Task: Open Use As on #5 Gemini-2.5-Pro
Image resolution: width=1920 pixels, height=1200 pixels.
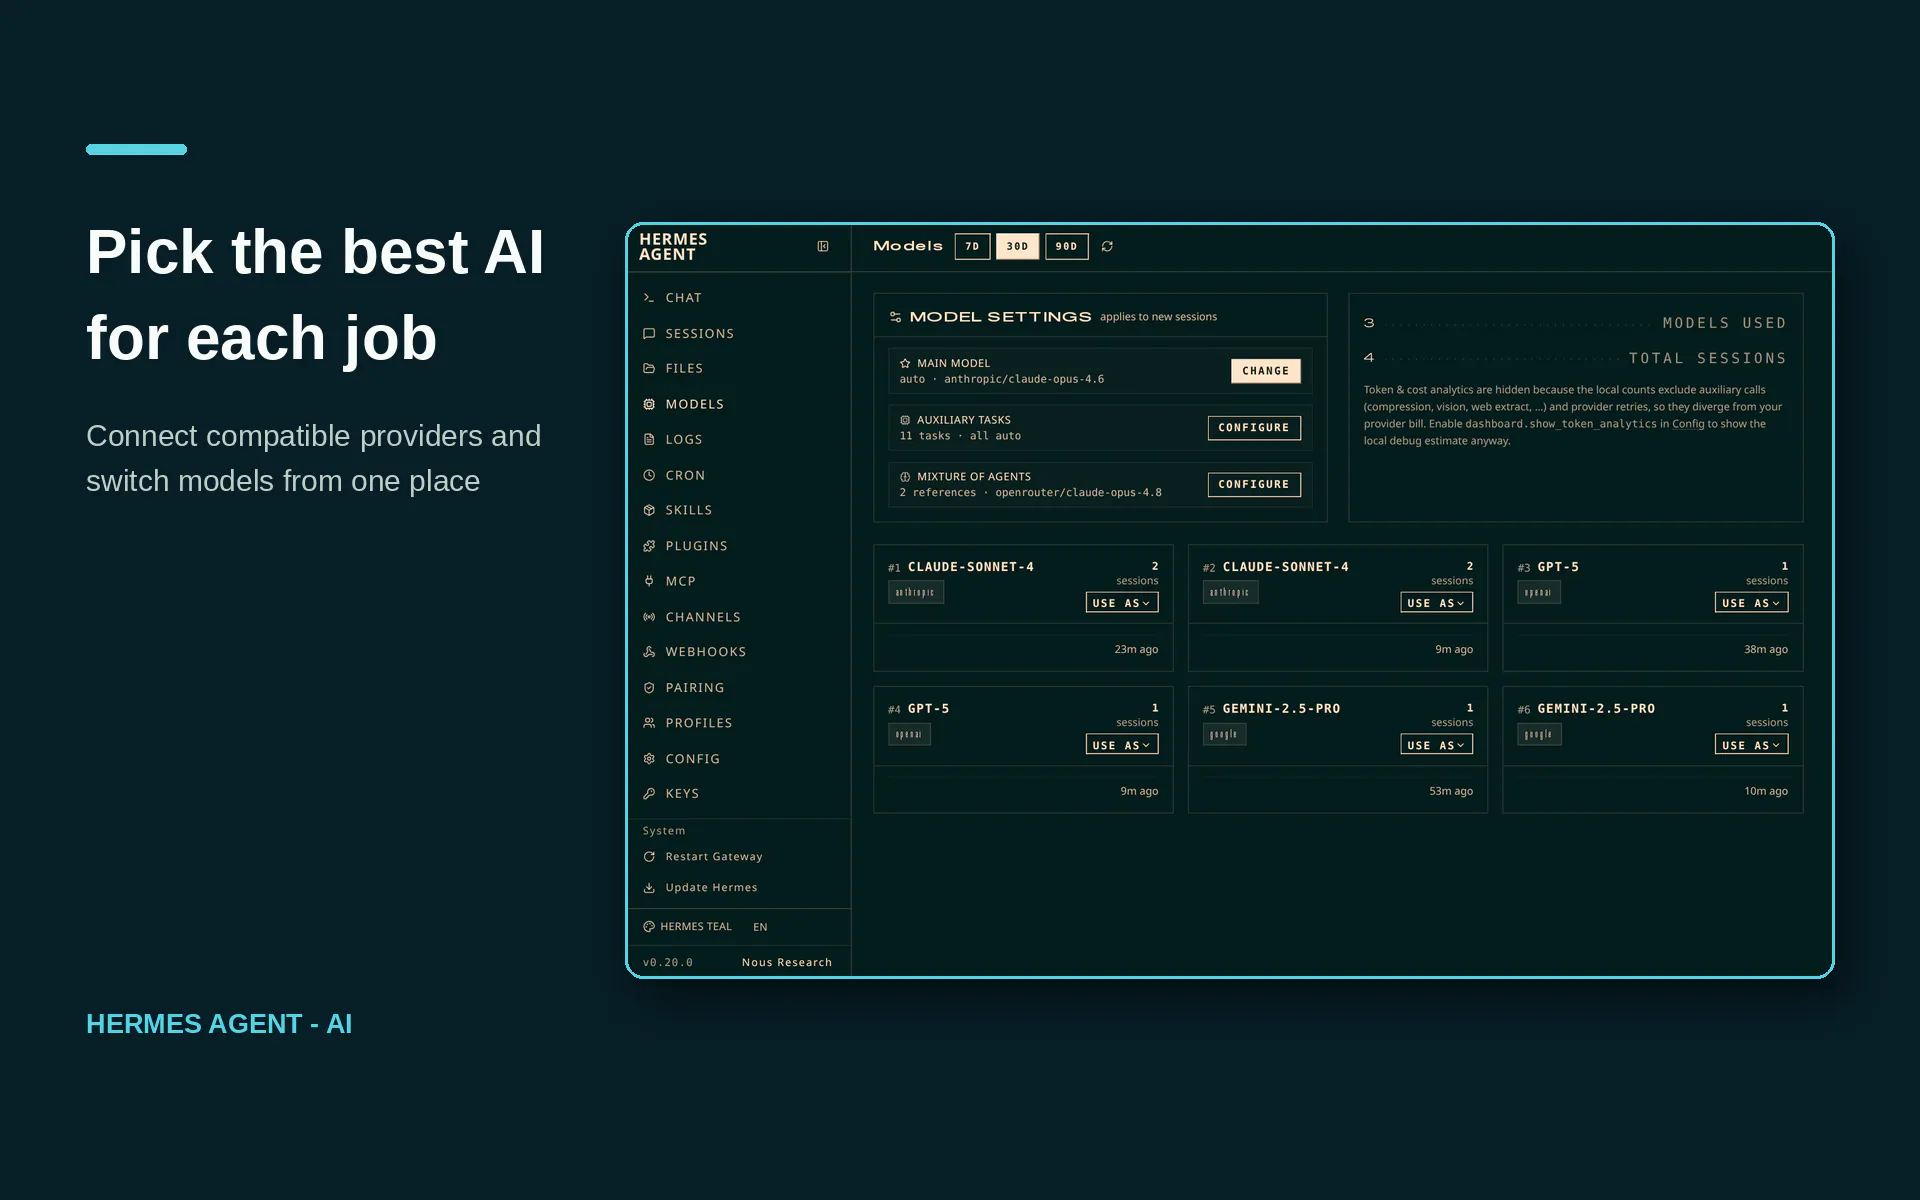Action: coord(1436,745)
